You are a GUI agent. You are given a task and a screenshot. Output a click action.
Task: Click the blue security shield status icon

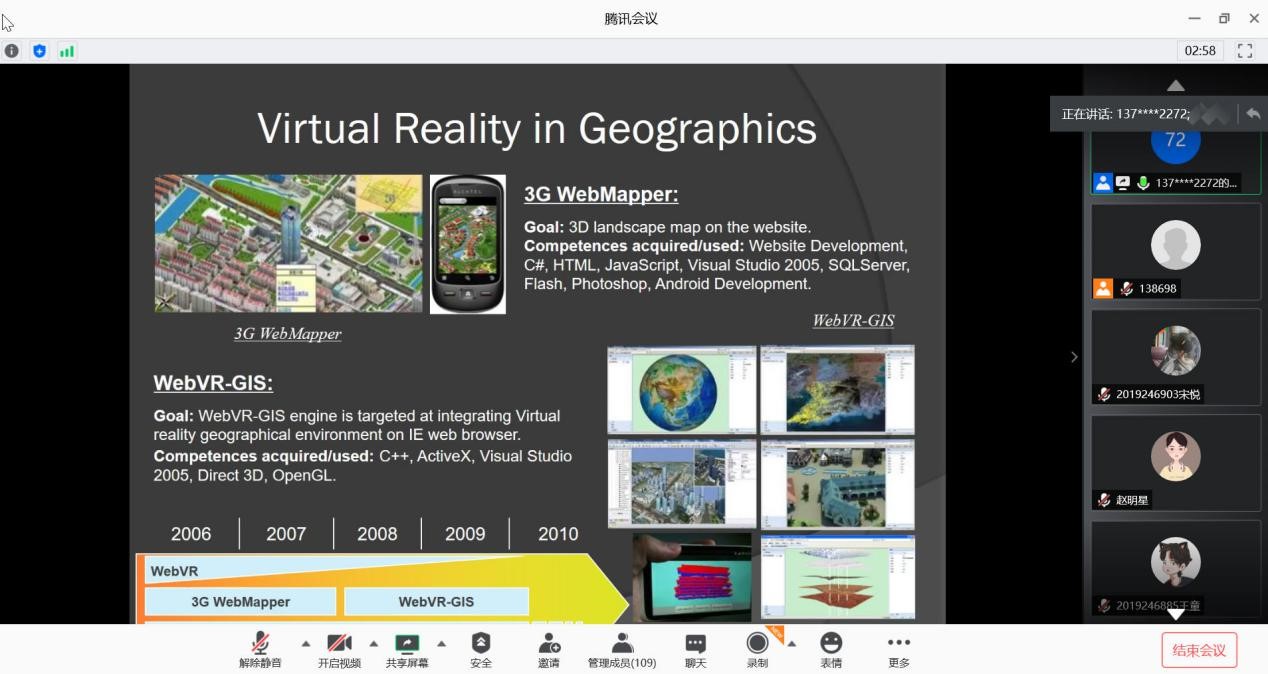coord(40,51)
